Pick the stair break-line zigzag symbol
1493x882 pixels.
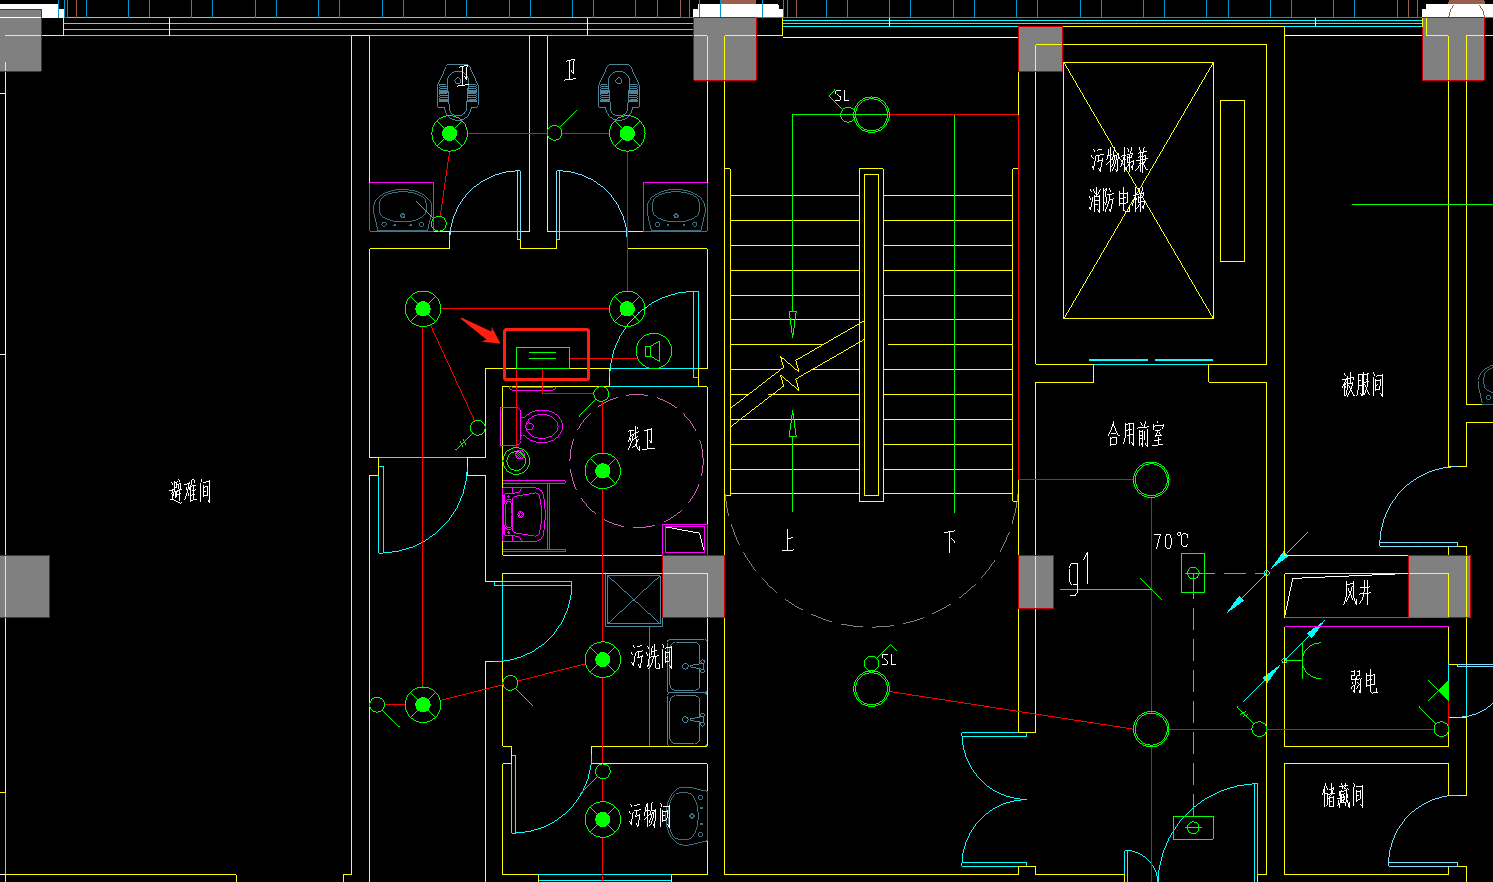(790, 373)
